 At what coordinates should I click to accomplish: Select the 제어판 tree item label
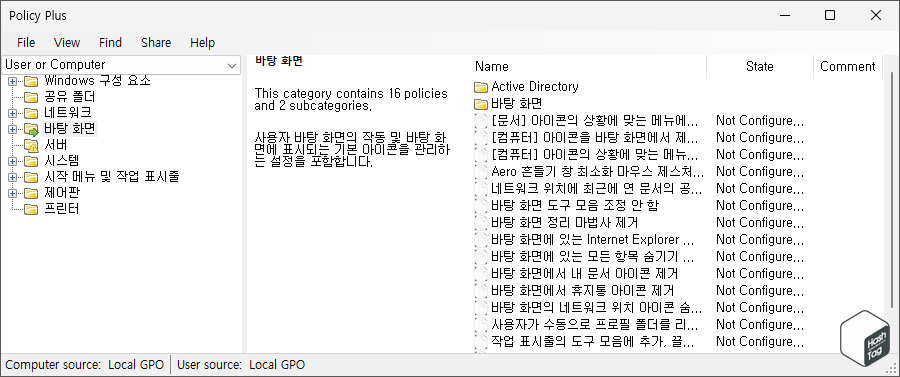(62, 193)
